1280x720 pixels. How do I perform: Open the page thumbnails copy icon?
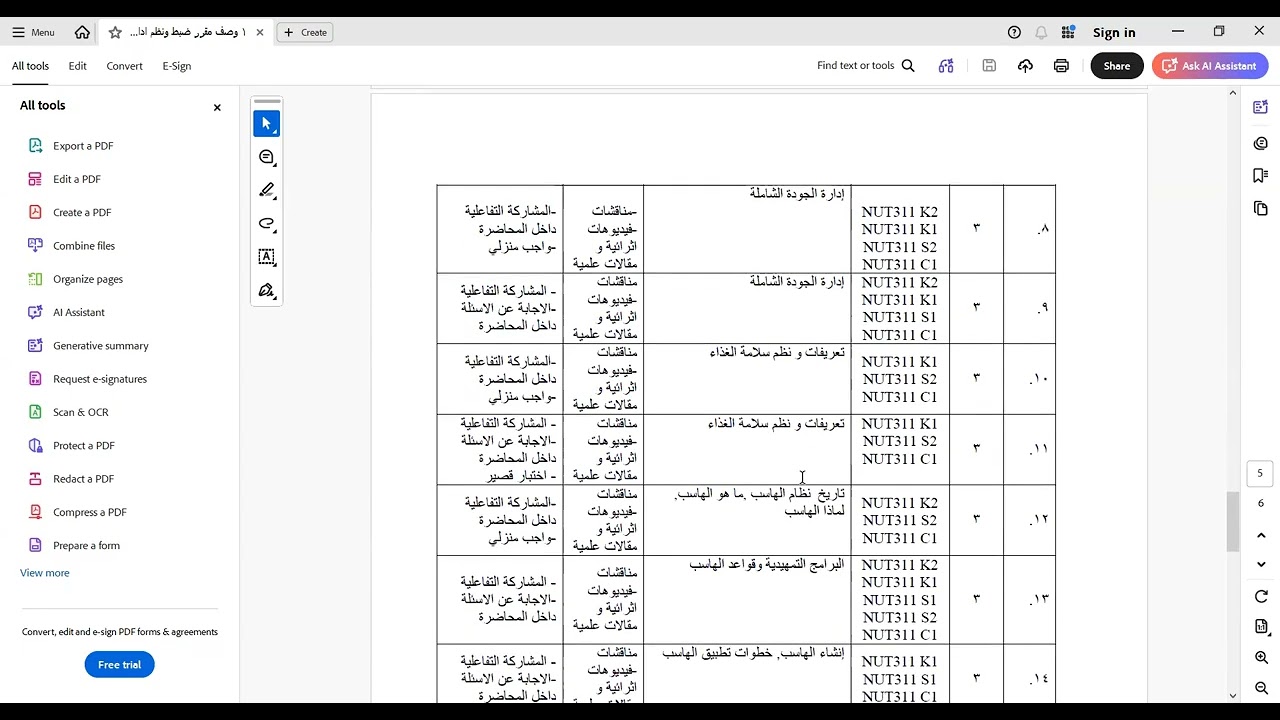[x=1260, y=208]
